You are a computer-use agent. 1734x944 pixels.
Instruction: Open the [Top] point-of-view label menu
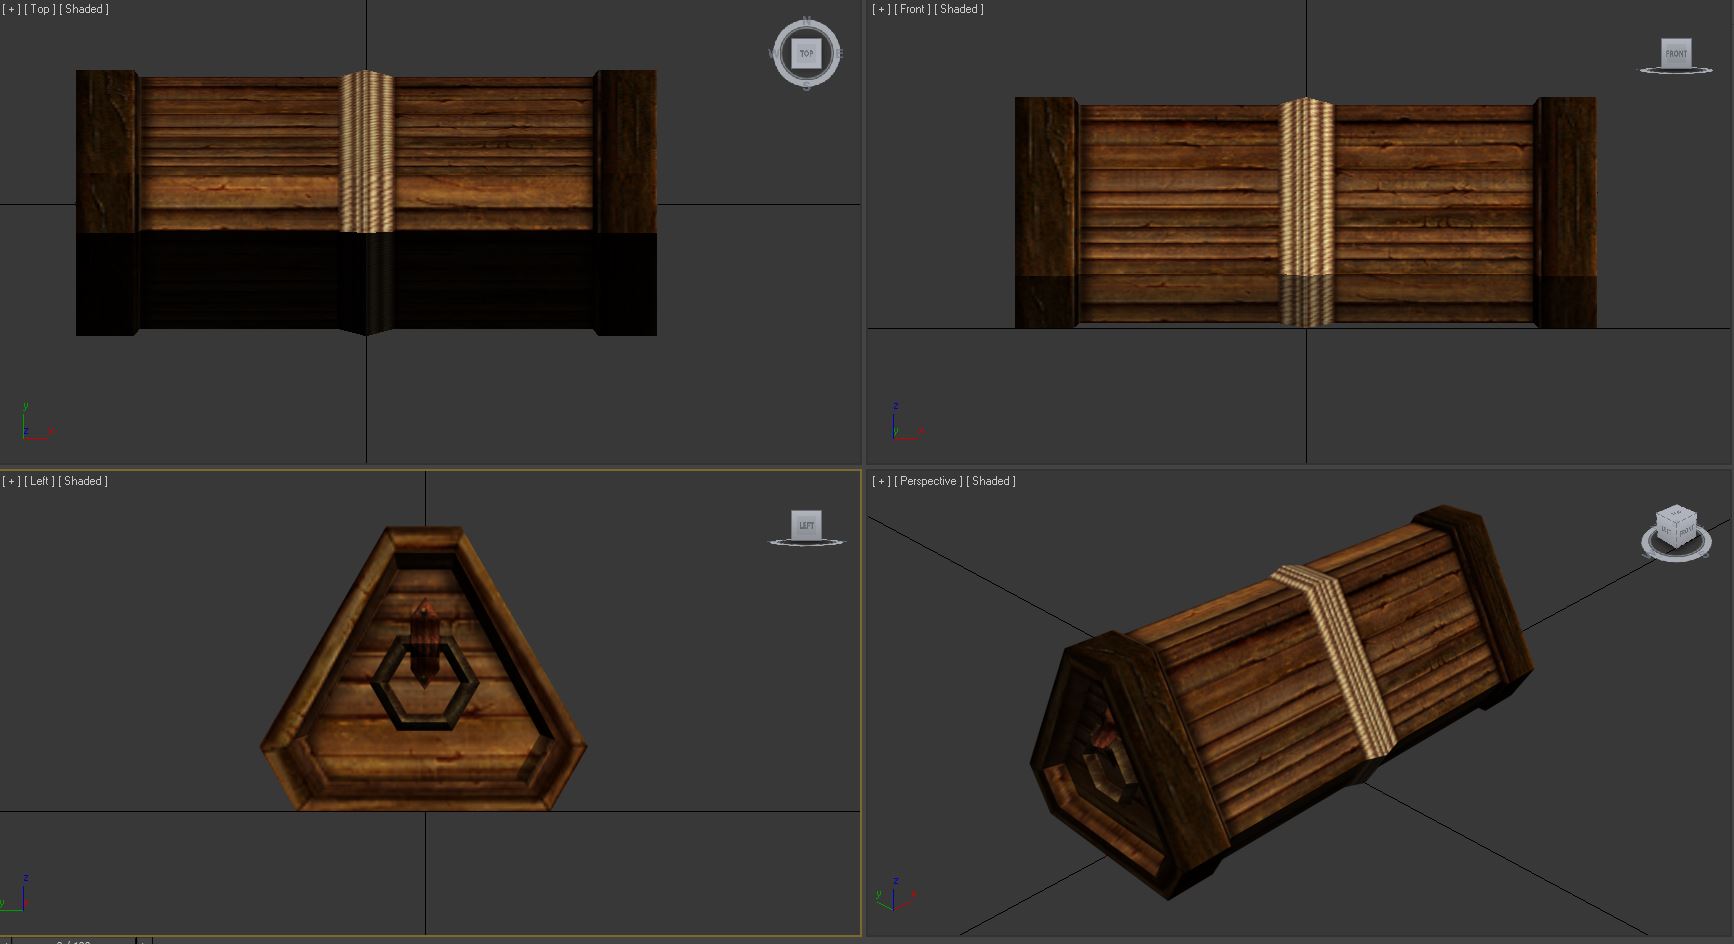[x=39, y=9]
